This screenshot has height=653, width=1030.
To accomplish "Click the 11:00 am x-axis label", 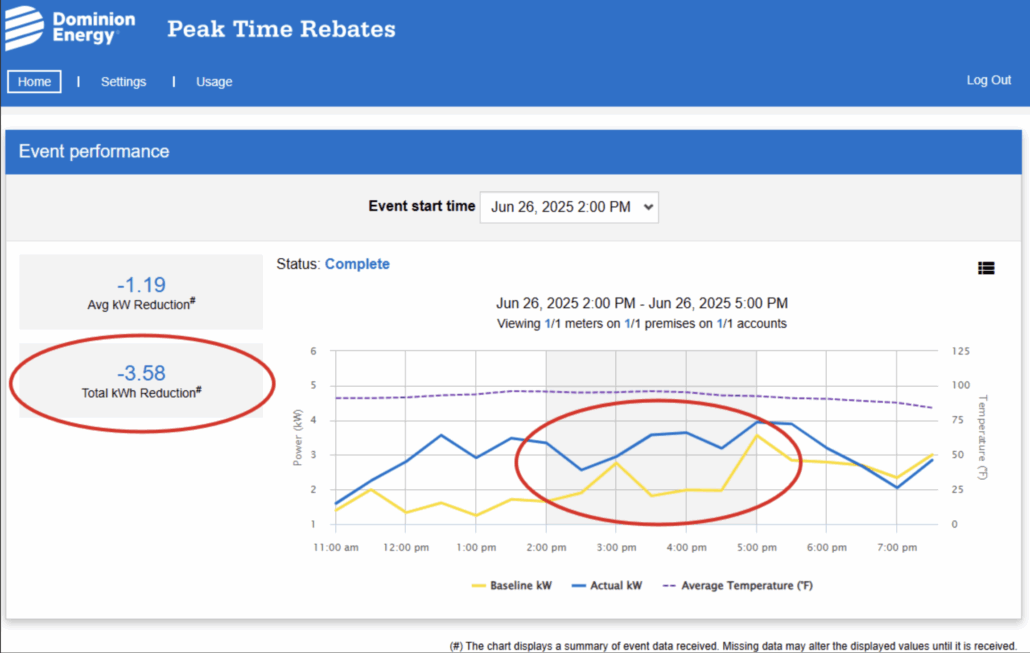I will click(336, 547).
